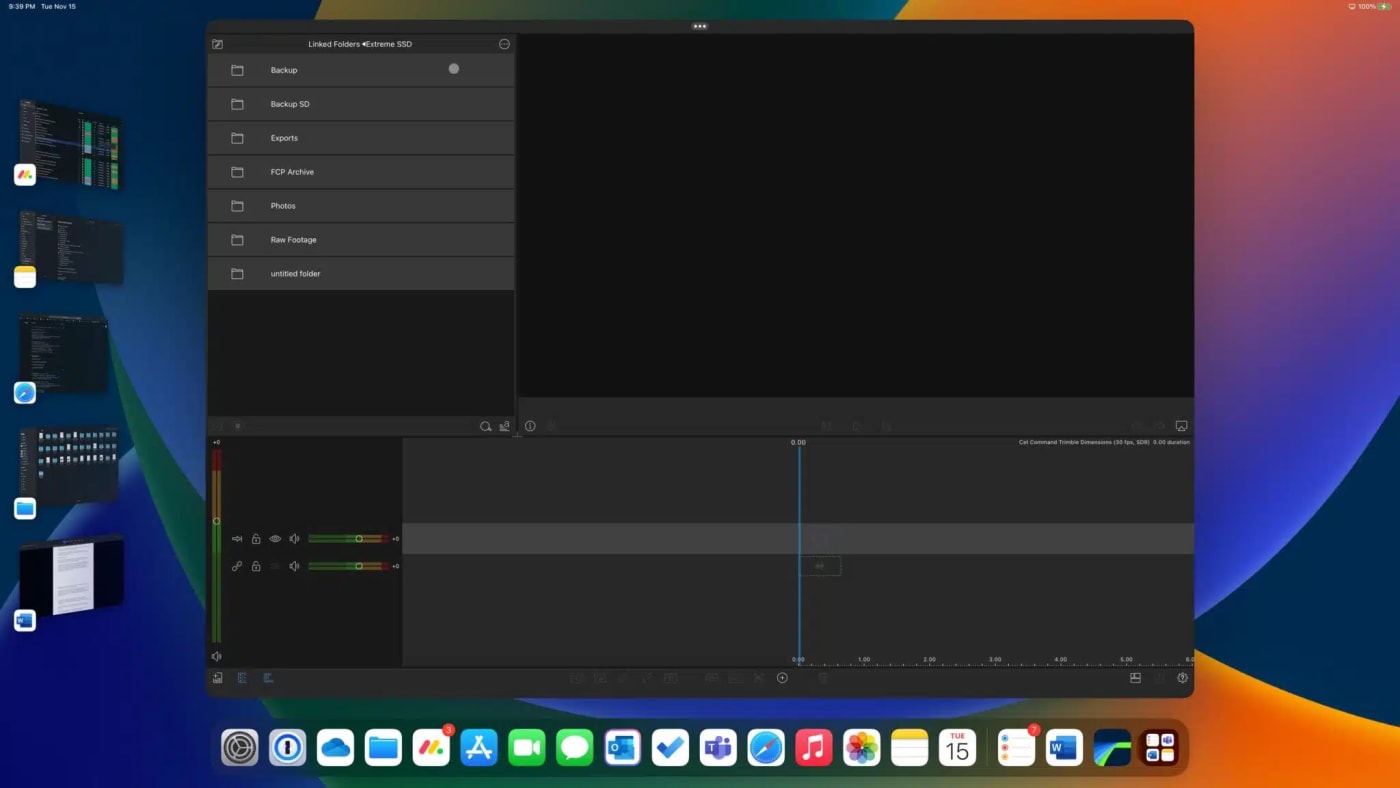Viewport: 1400px width, 788px height.
Task: Open the Raw Footage folder
Action: tap(293, 239)
